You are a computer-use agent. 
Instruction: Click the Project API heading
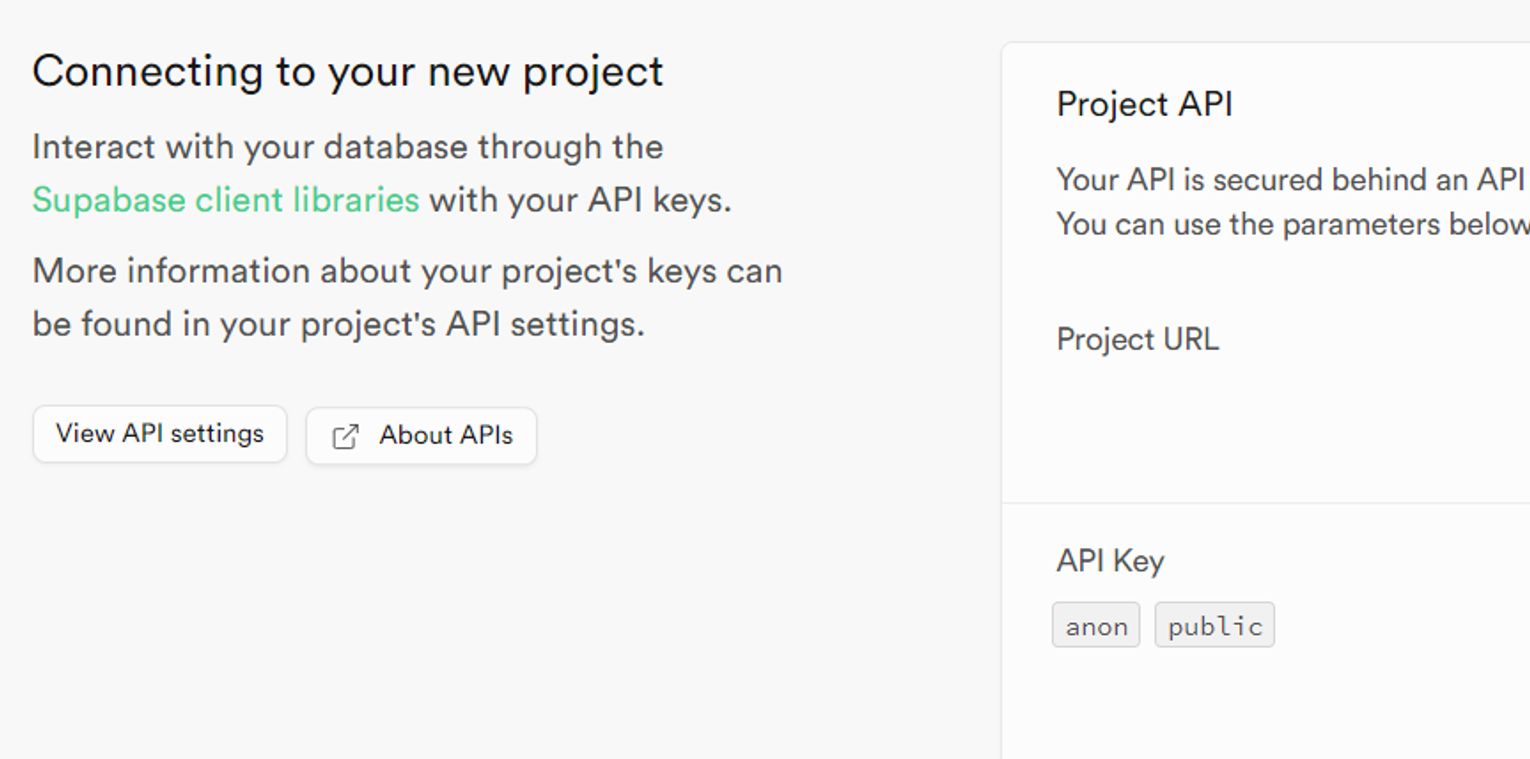click(x=1144, y=104)
